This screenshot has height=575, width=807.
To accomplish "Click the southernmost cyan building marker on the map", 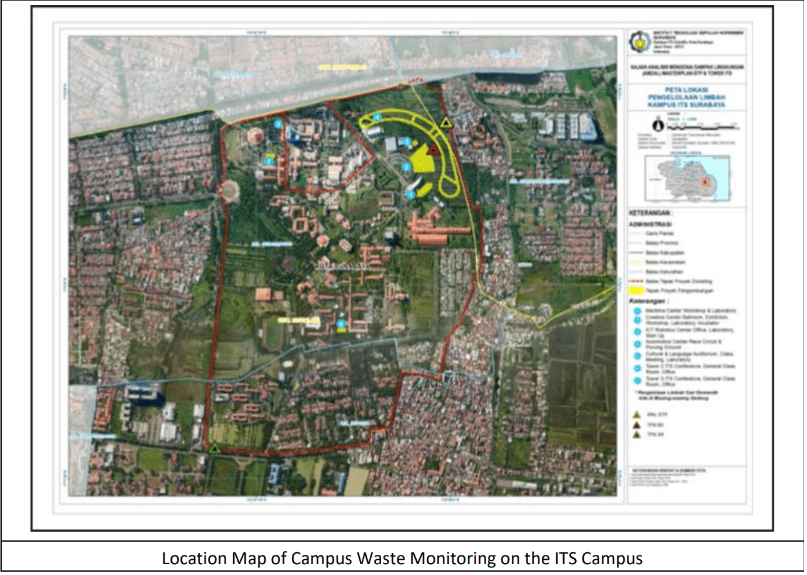I will click(x=341, y=324).
